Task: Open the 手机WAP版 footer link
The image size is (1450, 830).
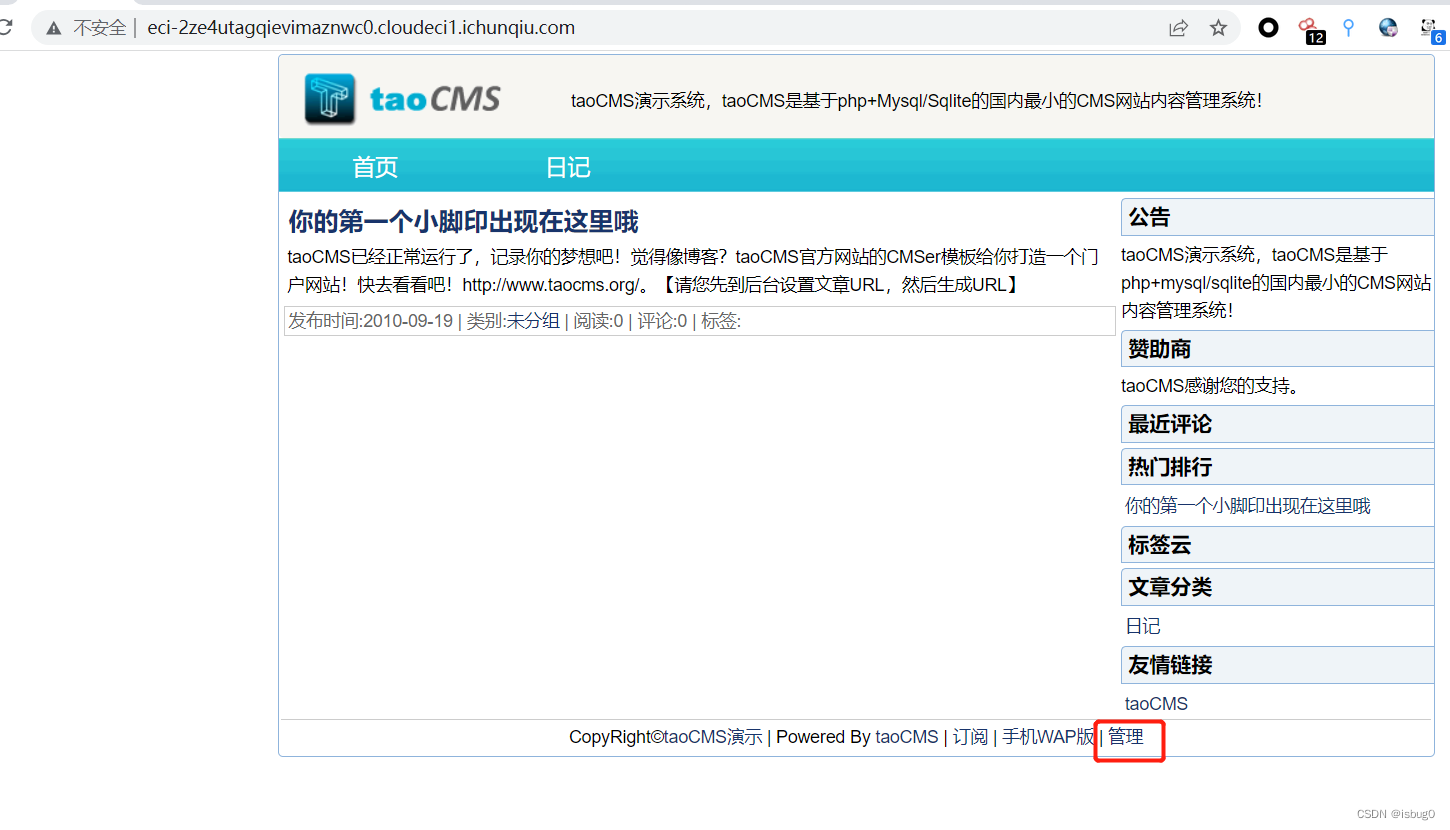Action: (x=1049, y=737)
